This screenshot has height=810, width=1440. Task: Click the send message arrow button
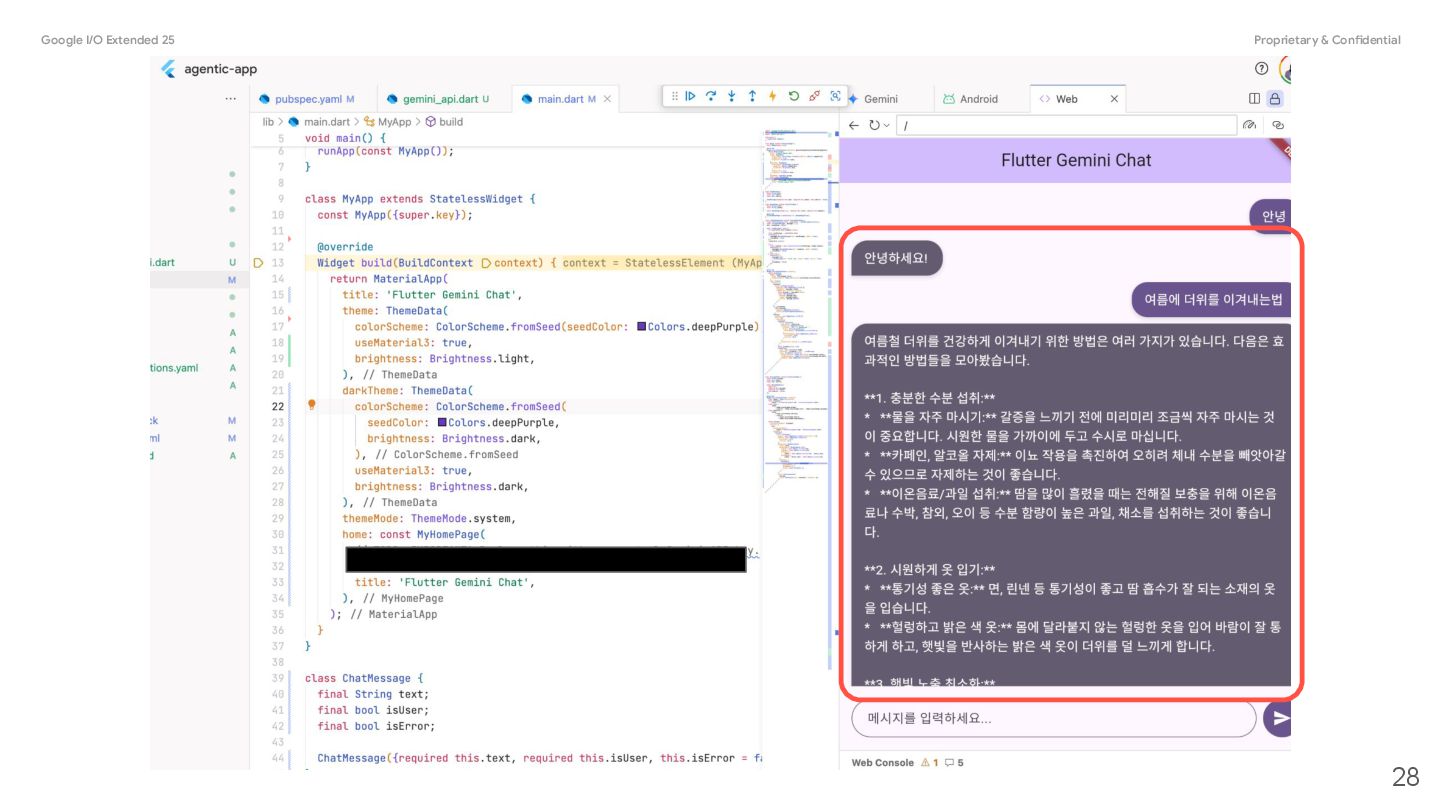(1278, 718)
